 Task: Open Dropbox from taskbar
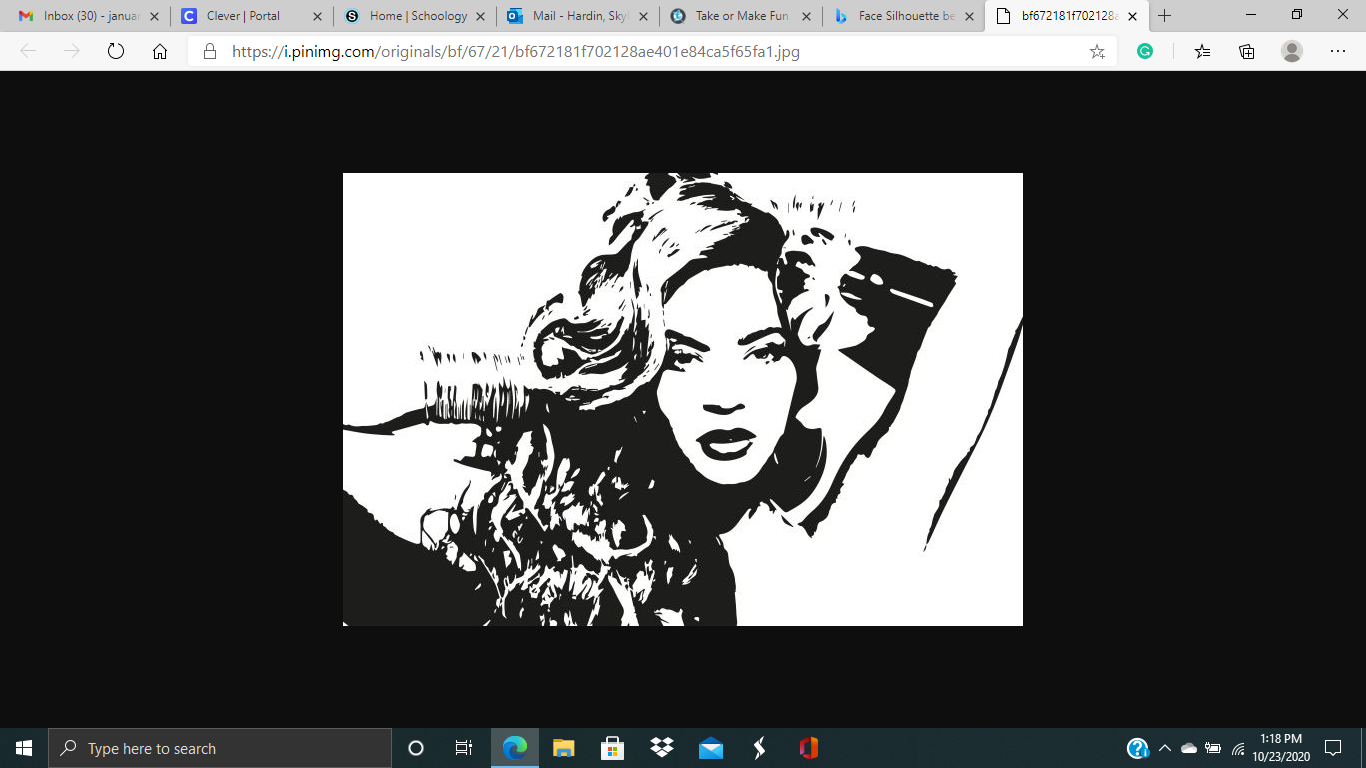click(661, 748)
